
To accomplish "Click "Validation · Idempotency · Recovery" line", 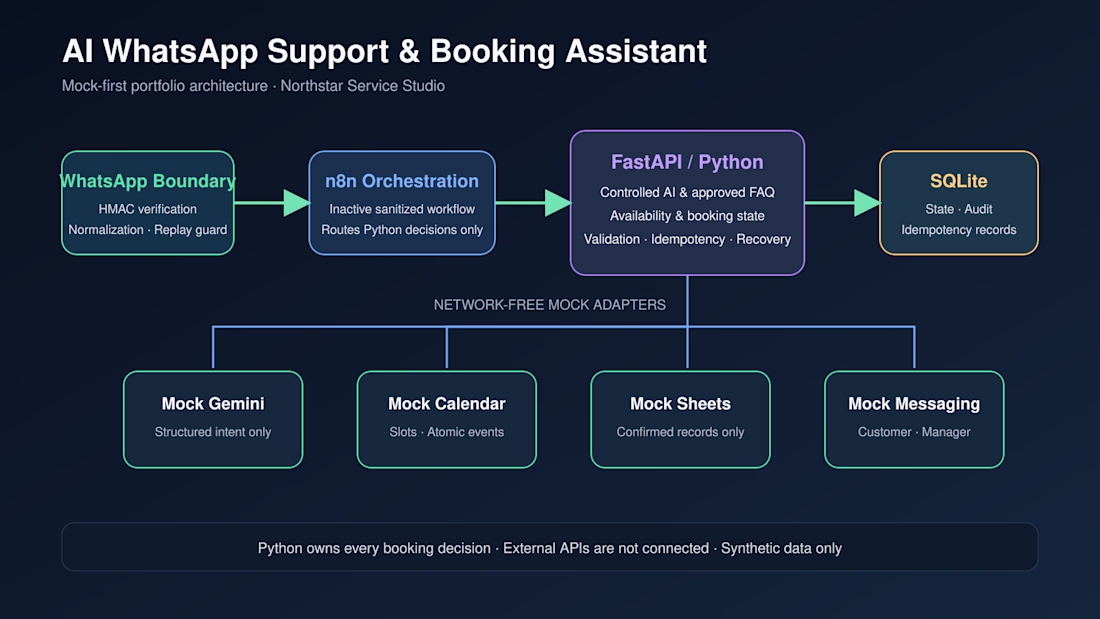I will (688, 239).
